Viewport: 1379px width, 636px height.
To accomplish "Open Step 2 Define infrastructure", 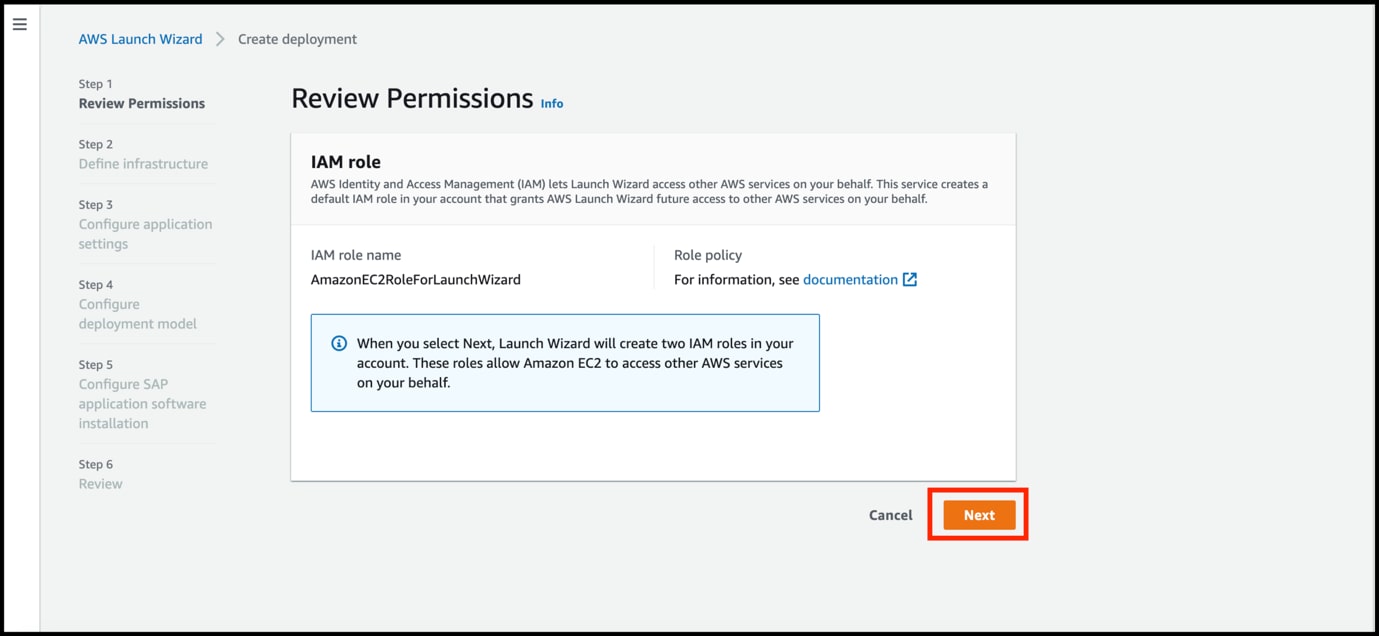I will click(143, 164).
